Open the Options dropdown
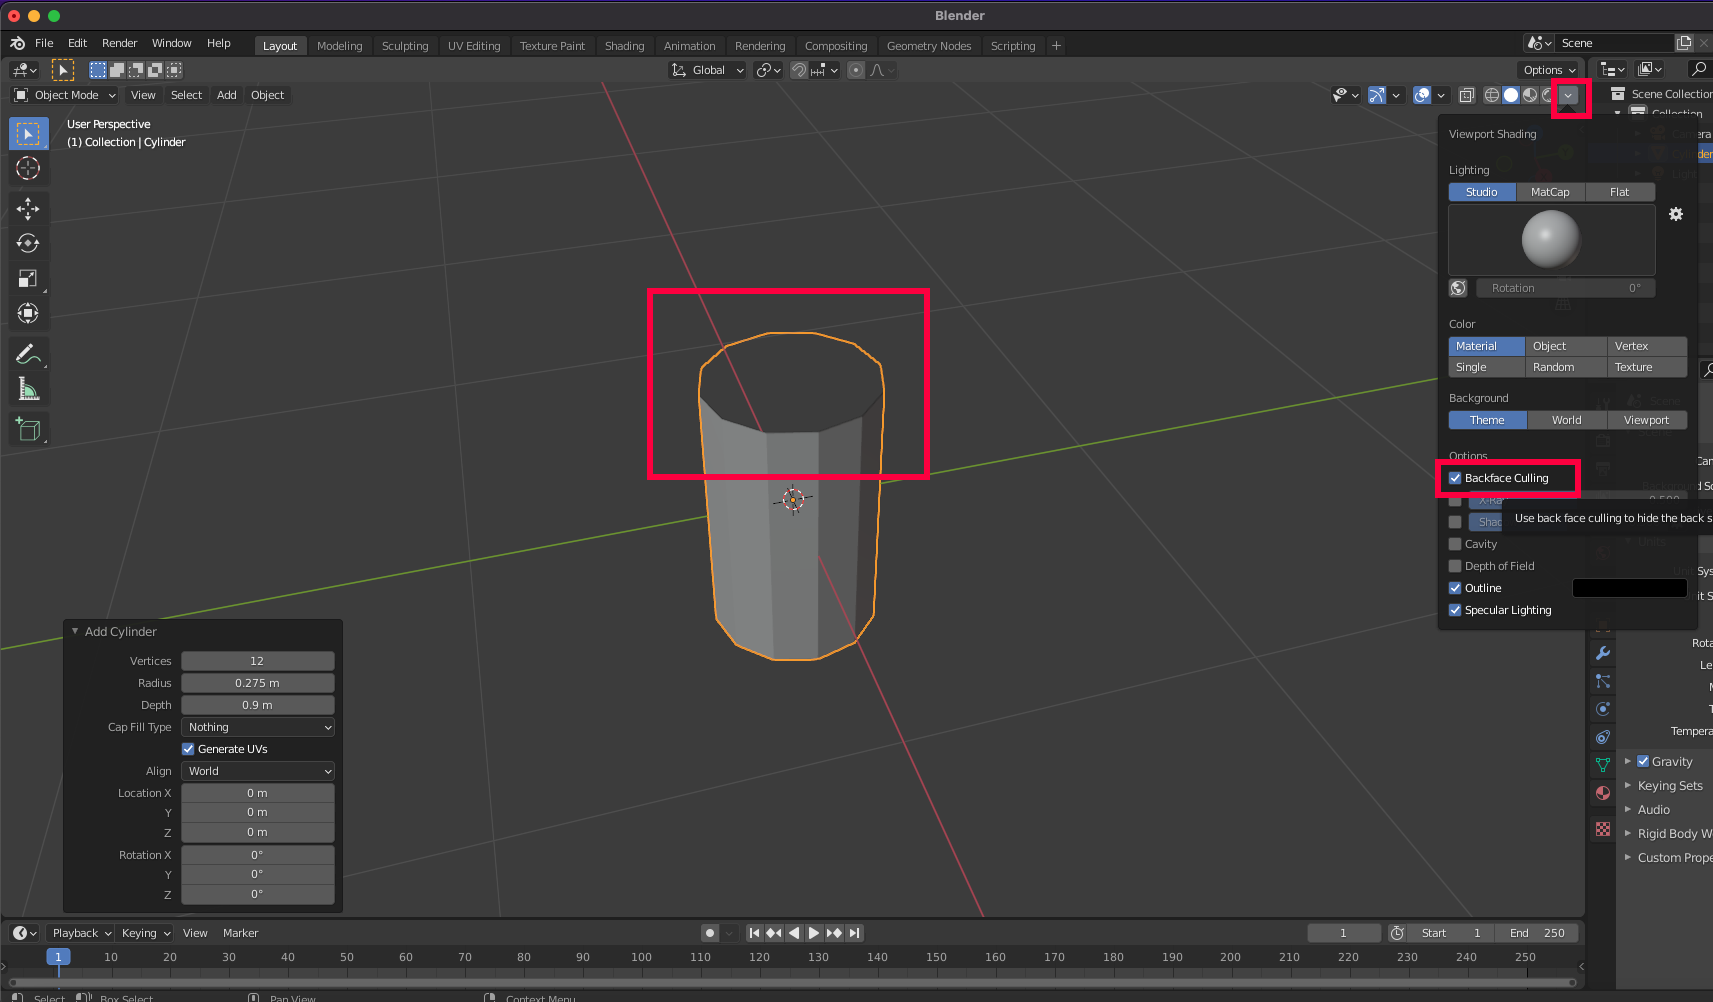Image resolution: width=1713 pixels, height=1002 pixels. point(1549,70)
